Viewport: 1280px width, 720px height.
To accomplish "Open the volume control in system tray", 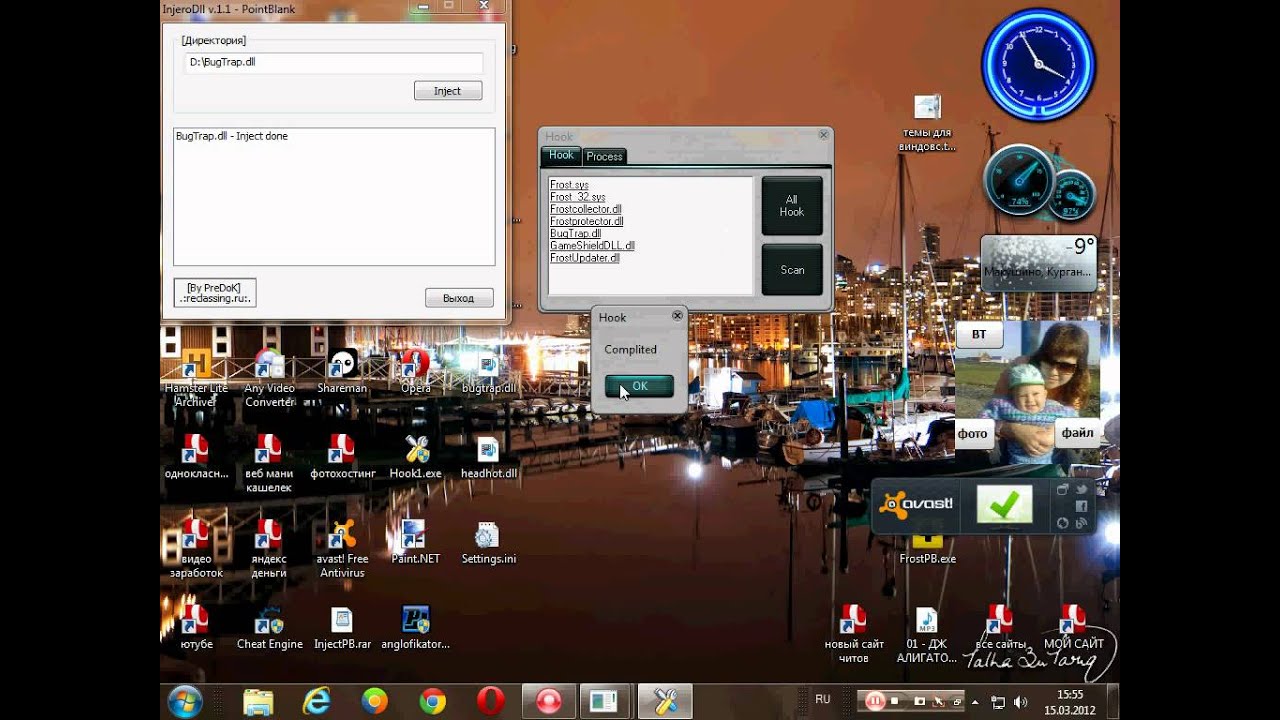I will tap(1020, 701).
